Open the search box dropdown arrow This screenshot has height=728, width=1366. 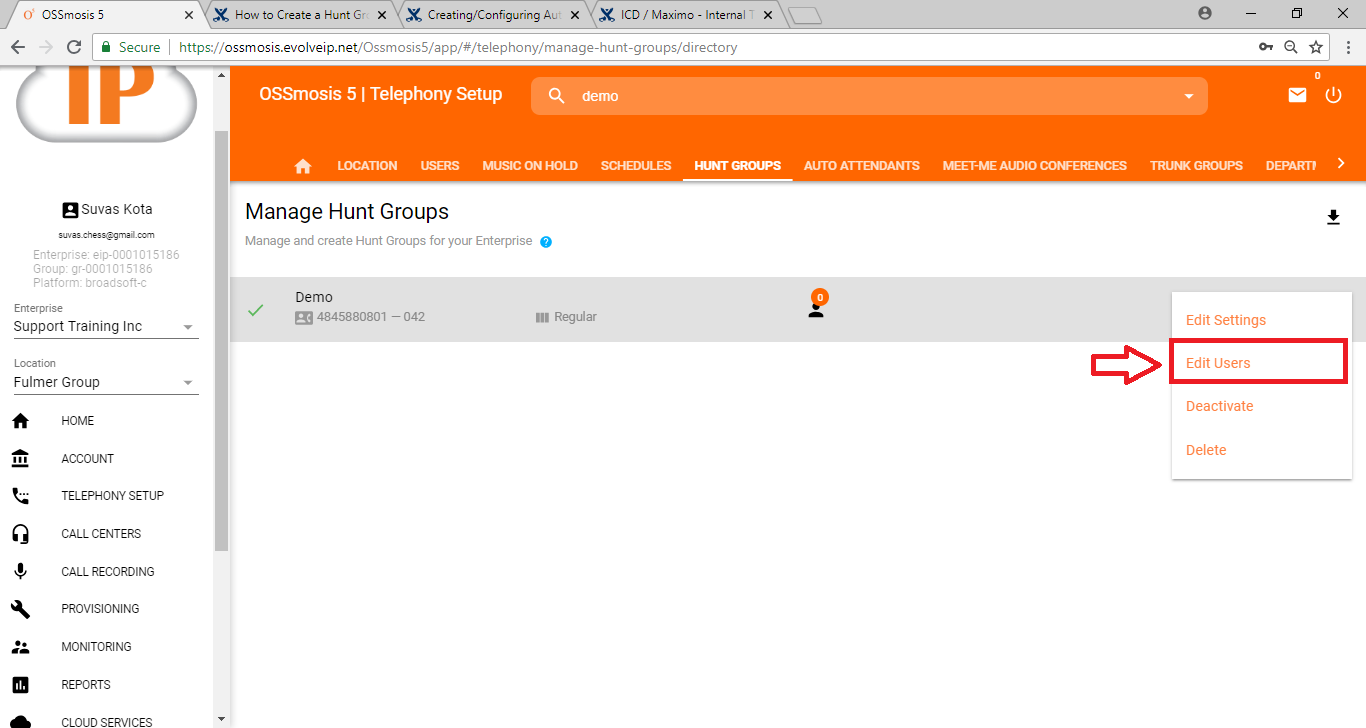1188,96
